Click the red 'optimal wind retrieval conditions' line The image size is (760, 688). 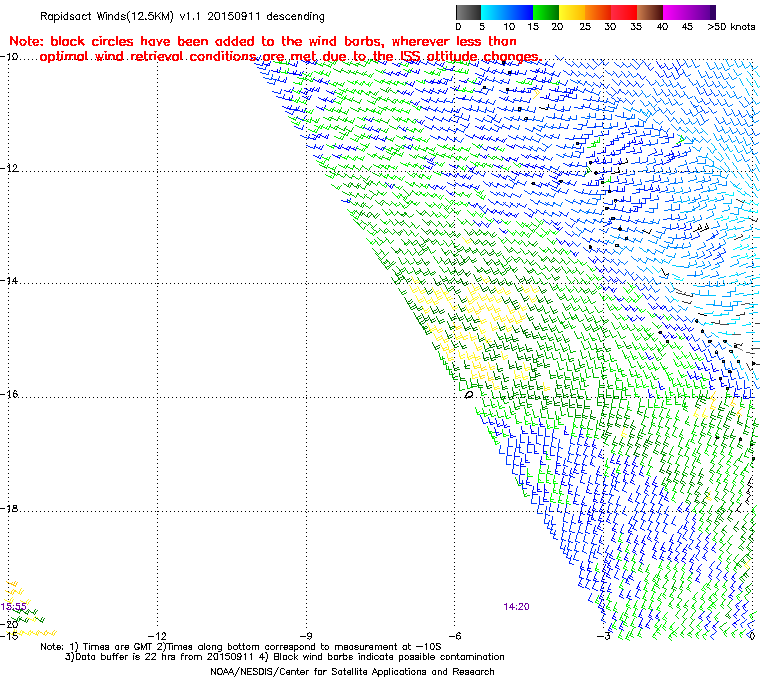click(x=290, y=57)
